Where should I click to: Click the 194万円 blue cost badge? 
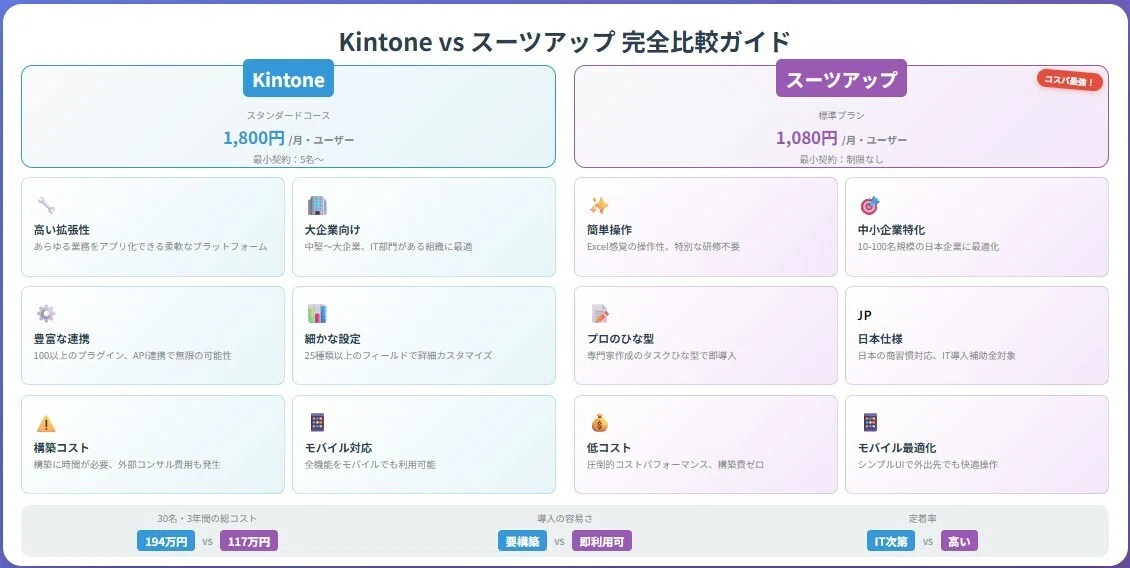[166, 541]
